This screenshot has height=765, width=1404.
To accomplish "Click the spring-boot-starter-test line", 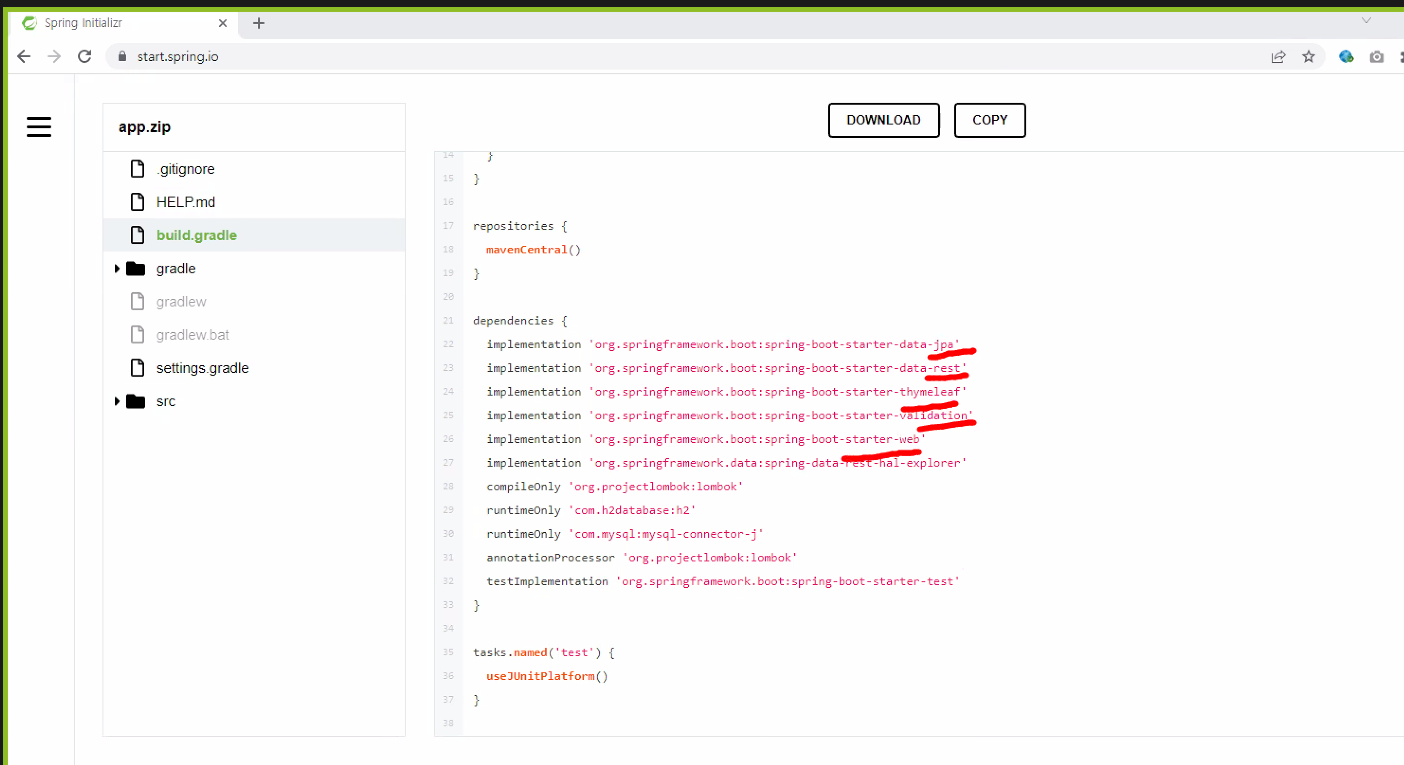I will tap(723, 581).
